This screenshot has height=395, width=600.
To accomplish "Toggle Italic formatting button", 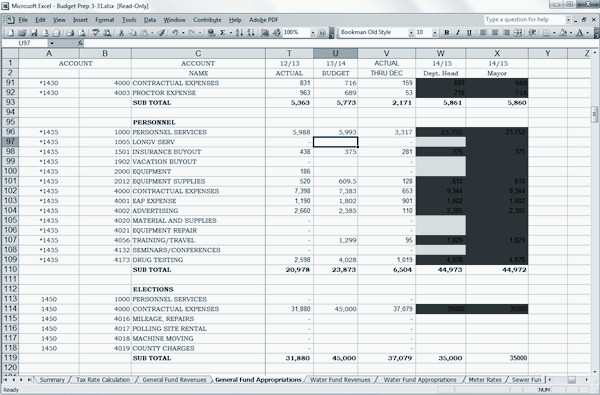I will [458, 33].
